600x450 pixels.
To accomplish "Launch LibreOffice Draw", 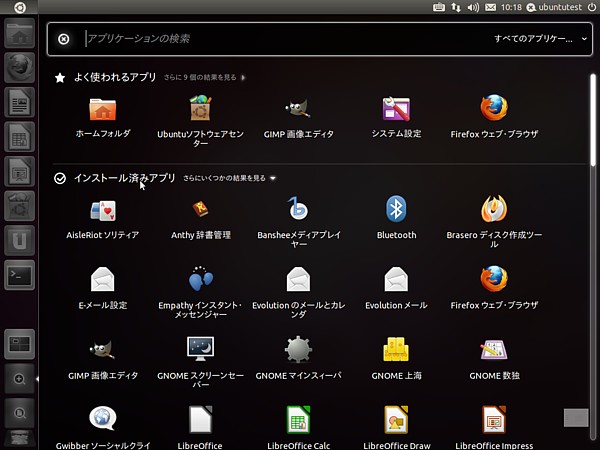I will click(396, 419).
